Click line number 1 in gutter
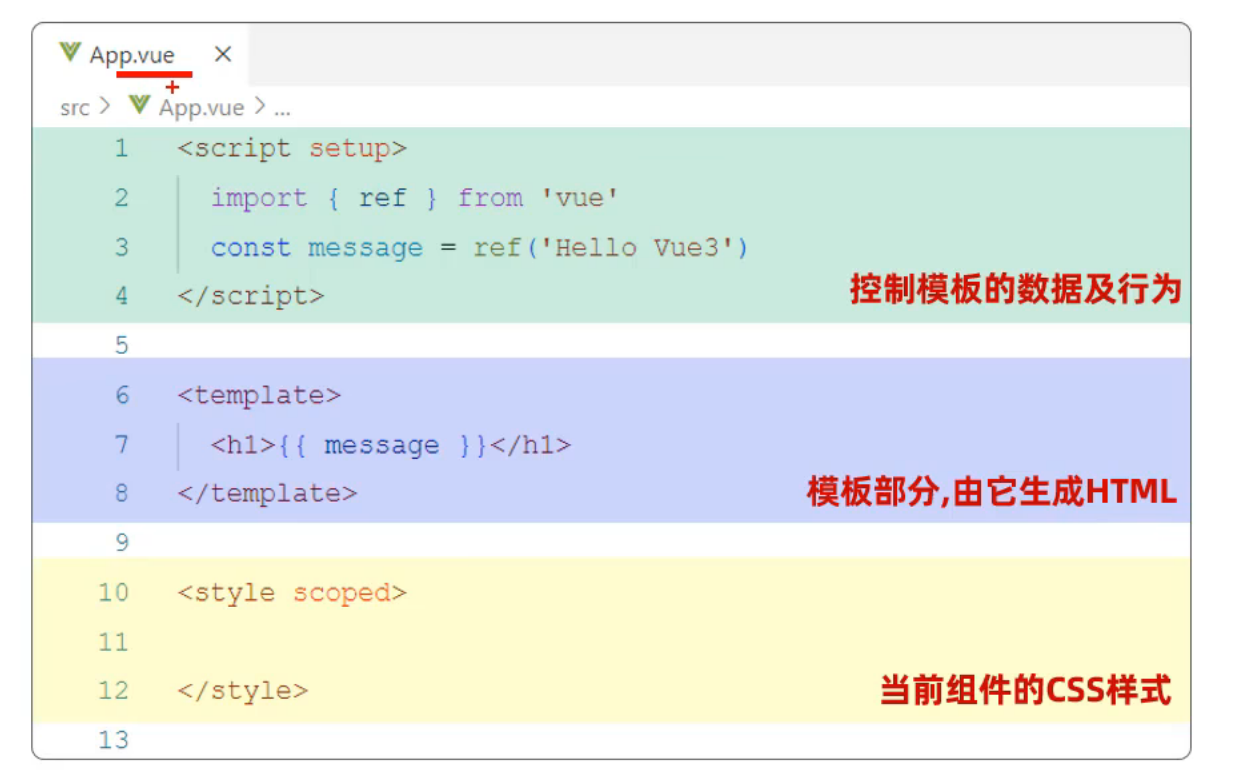The height and width of the screenshot is (777, 1234). tap(121, 149)
